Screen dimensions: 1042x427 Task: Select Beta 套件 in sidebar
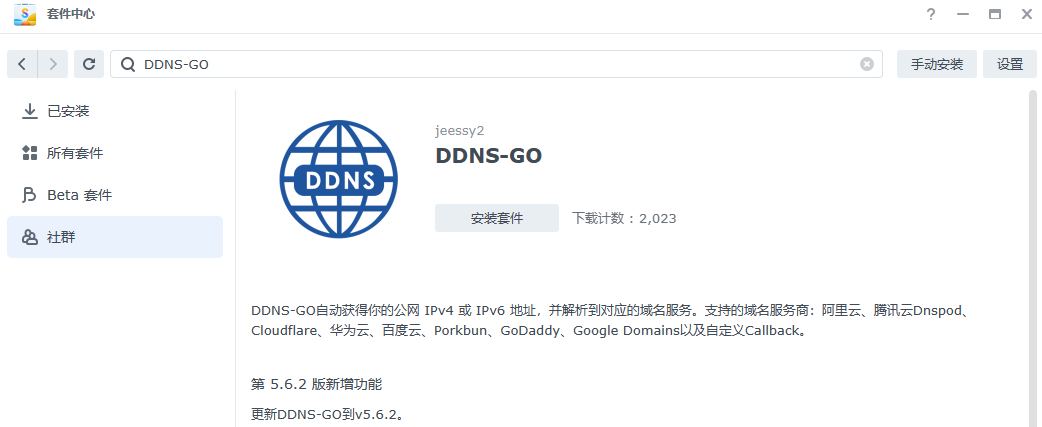point(115,195)
